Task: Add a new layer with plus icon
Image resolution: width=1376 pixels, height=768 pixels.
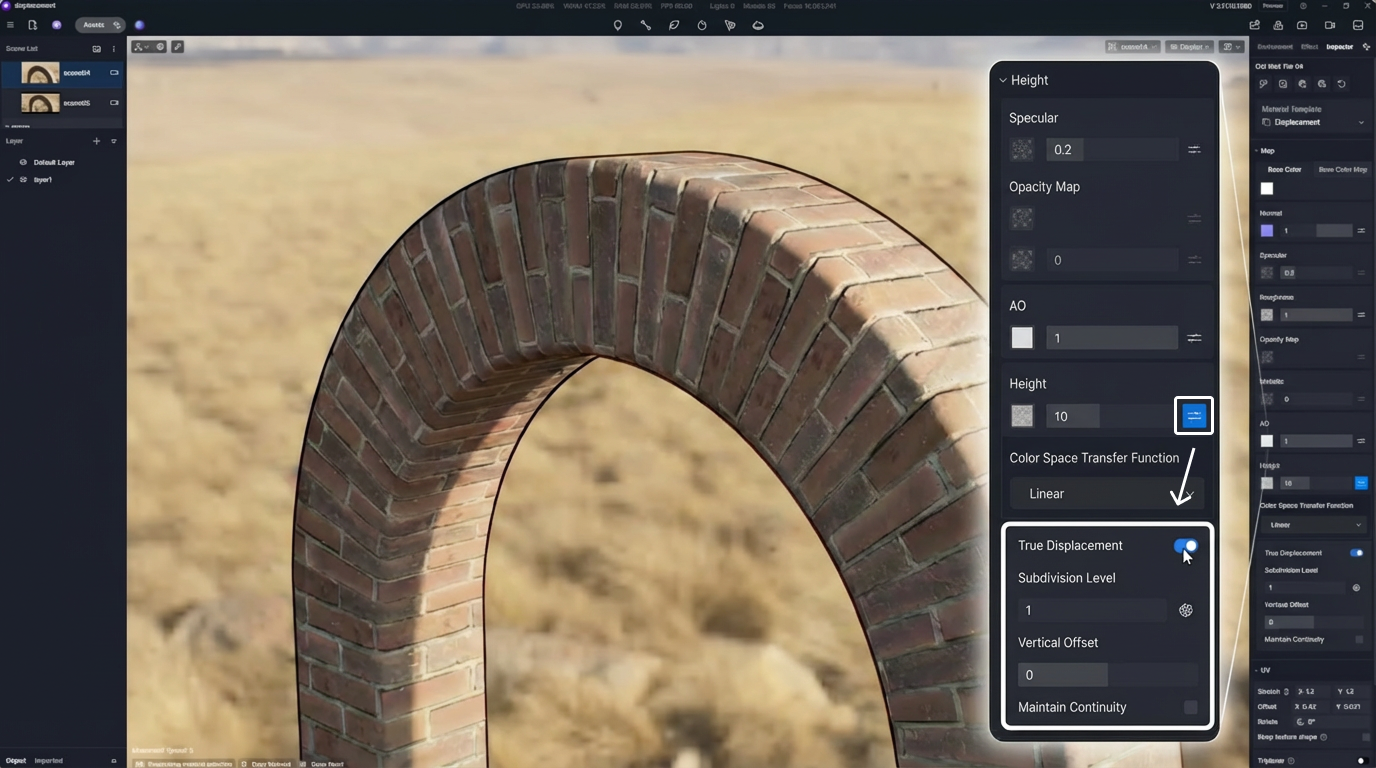Action: click(97, 141)
